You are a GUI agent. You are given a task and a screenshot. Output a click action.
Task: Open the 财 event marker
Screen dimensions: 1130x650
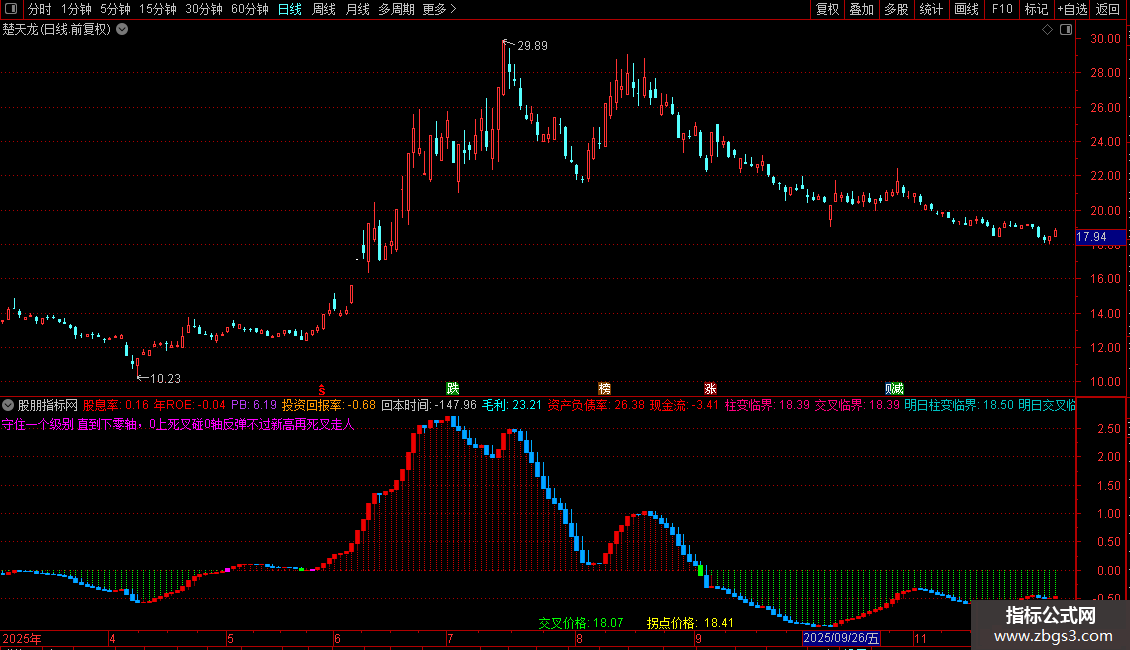pyautogui.click(x=890, y=389)
